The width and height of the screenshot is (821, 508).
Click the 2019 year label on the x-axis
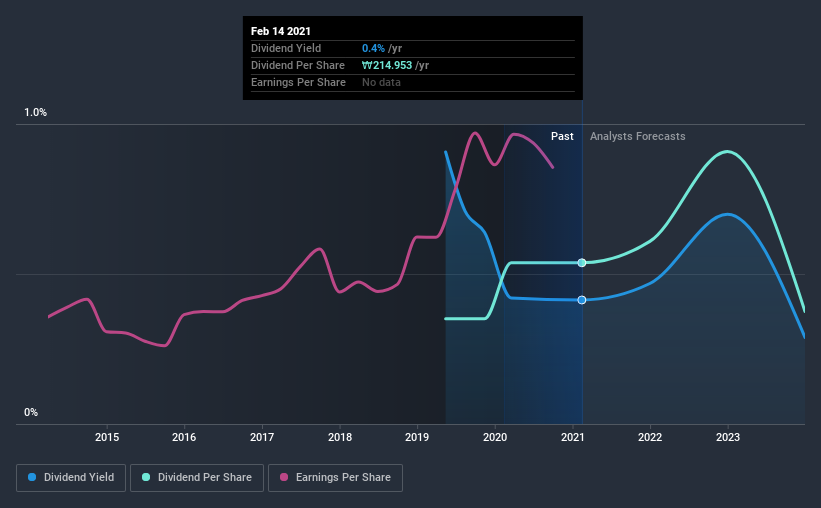pos(418,437)
